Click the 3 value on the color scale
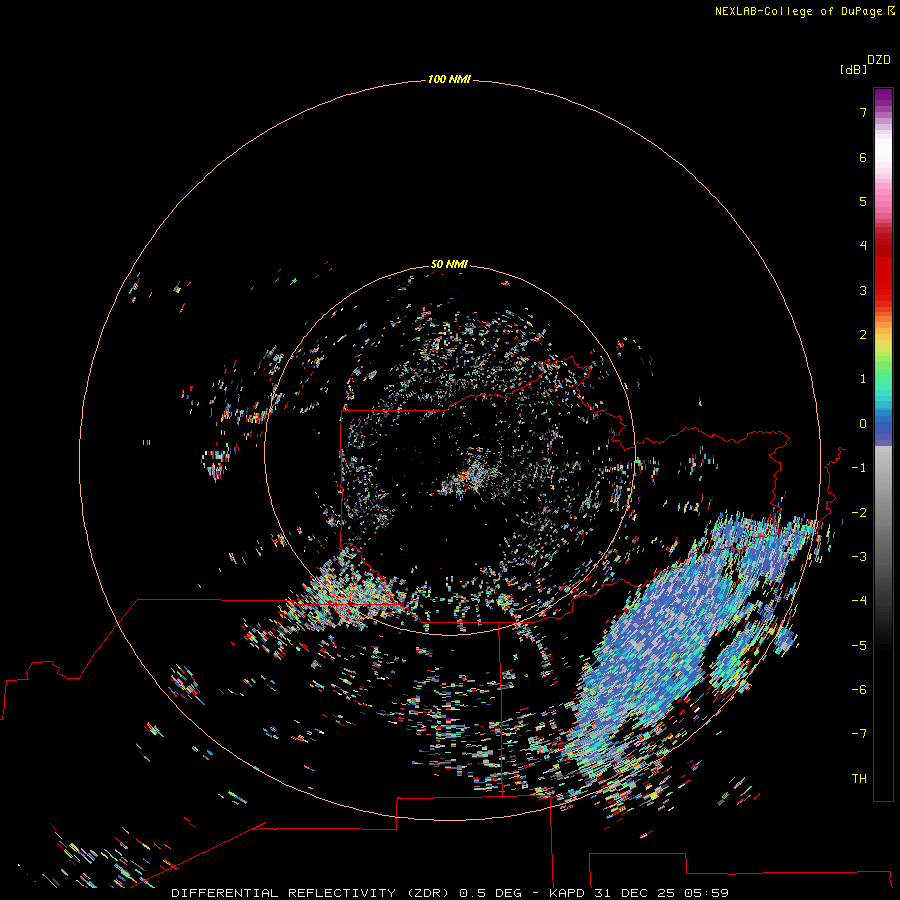Viewport: 900px width, 900px height. pyautogui.click(x=863, y=290)
